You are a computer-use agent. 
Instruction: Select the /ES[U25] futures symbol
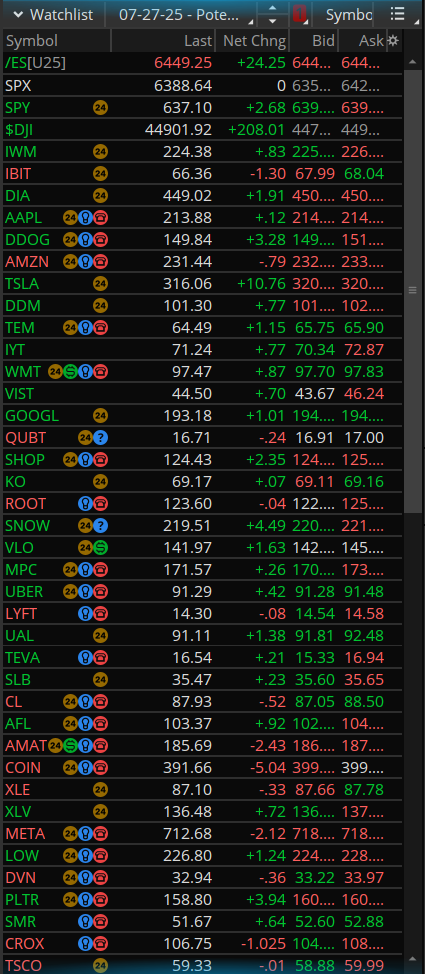[35, 63]
